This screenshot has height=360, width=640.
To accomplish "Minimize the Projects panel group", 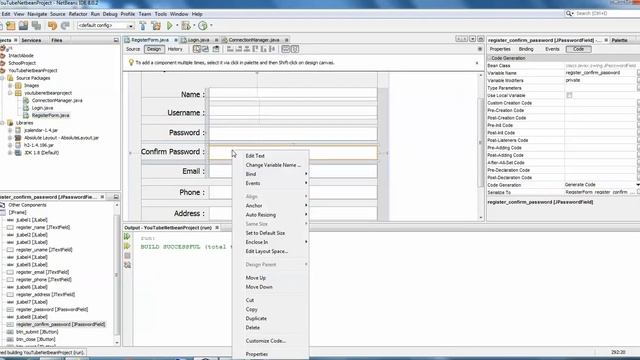I will click(116, 40).
